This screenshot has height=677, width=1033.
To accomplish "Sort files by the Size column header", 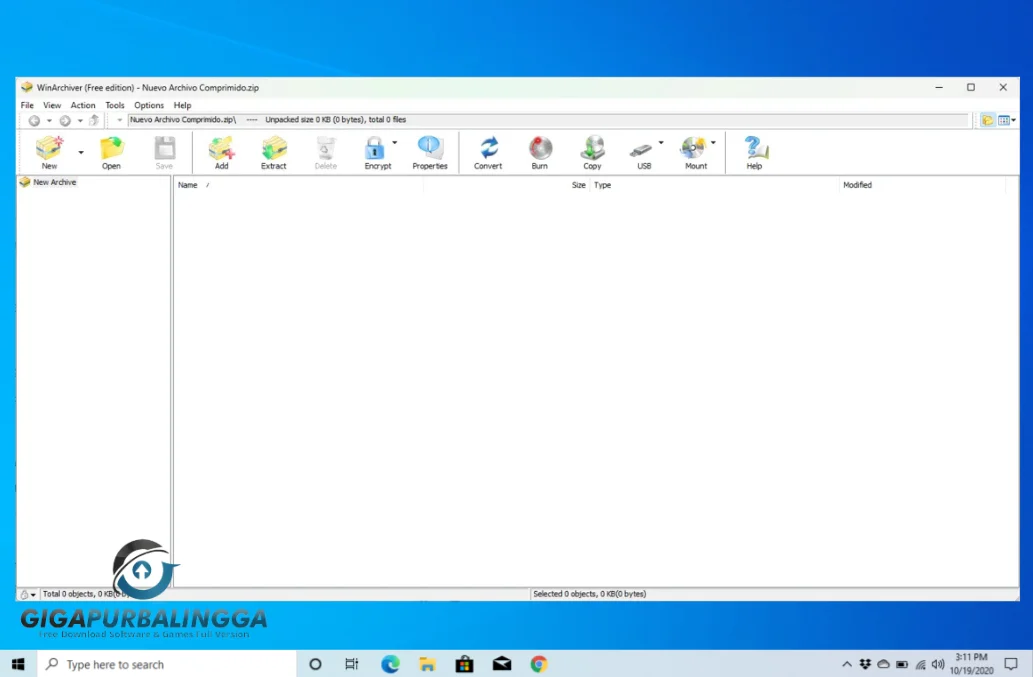I will coord(578,185).
